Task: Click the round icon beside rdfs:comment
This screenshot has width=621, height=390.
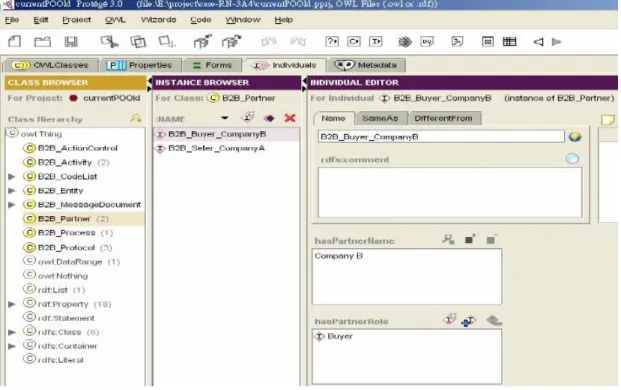Action: (x=572, y=159)
